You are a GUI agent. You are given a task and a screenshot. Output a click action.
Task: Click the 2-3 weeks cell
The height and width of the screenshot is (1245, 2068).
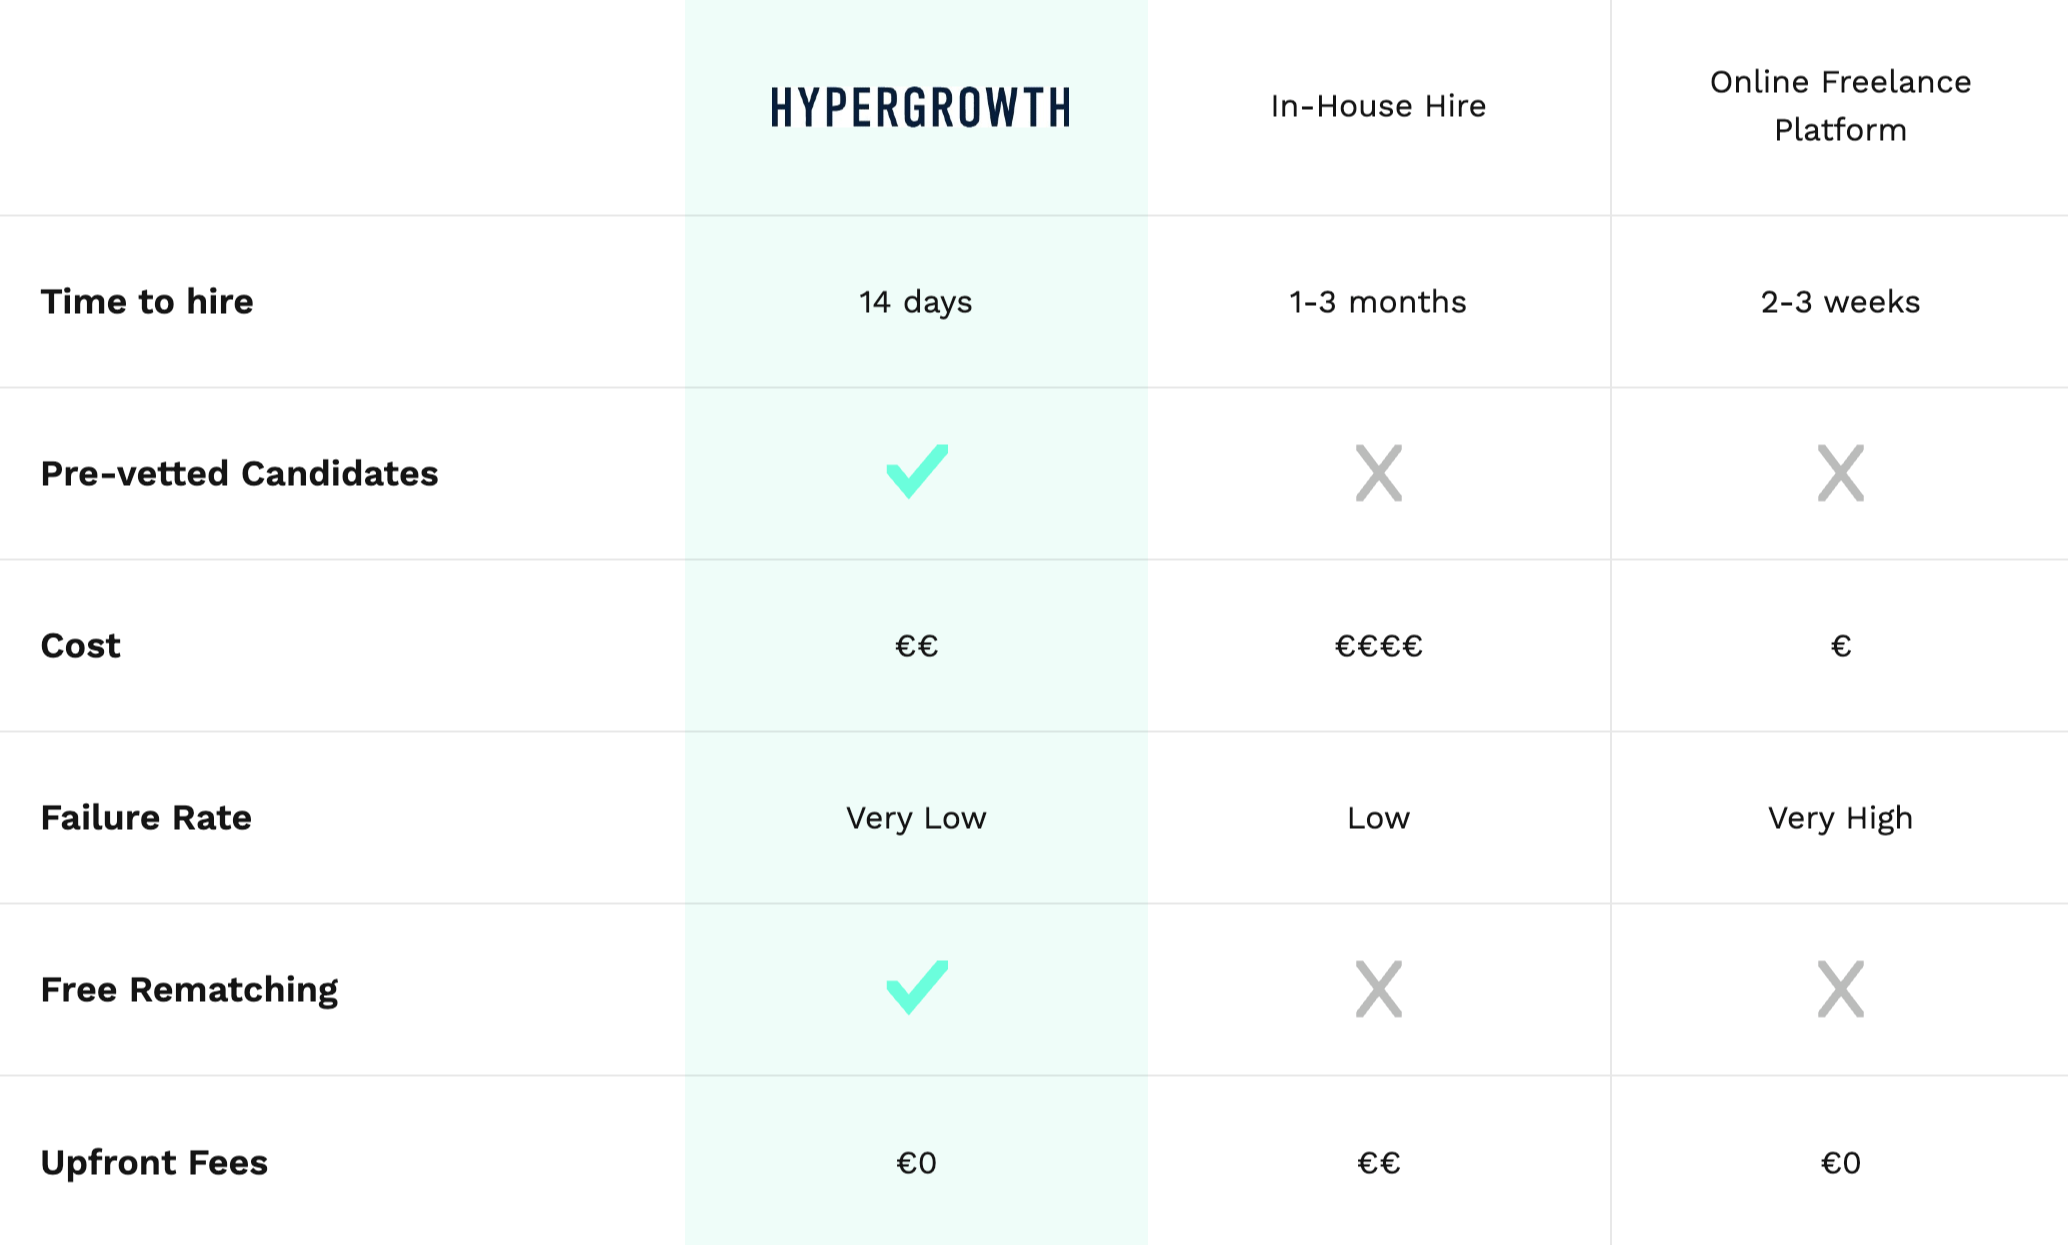click(x=1840, y=301)
